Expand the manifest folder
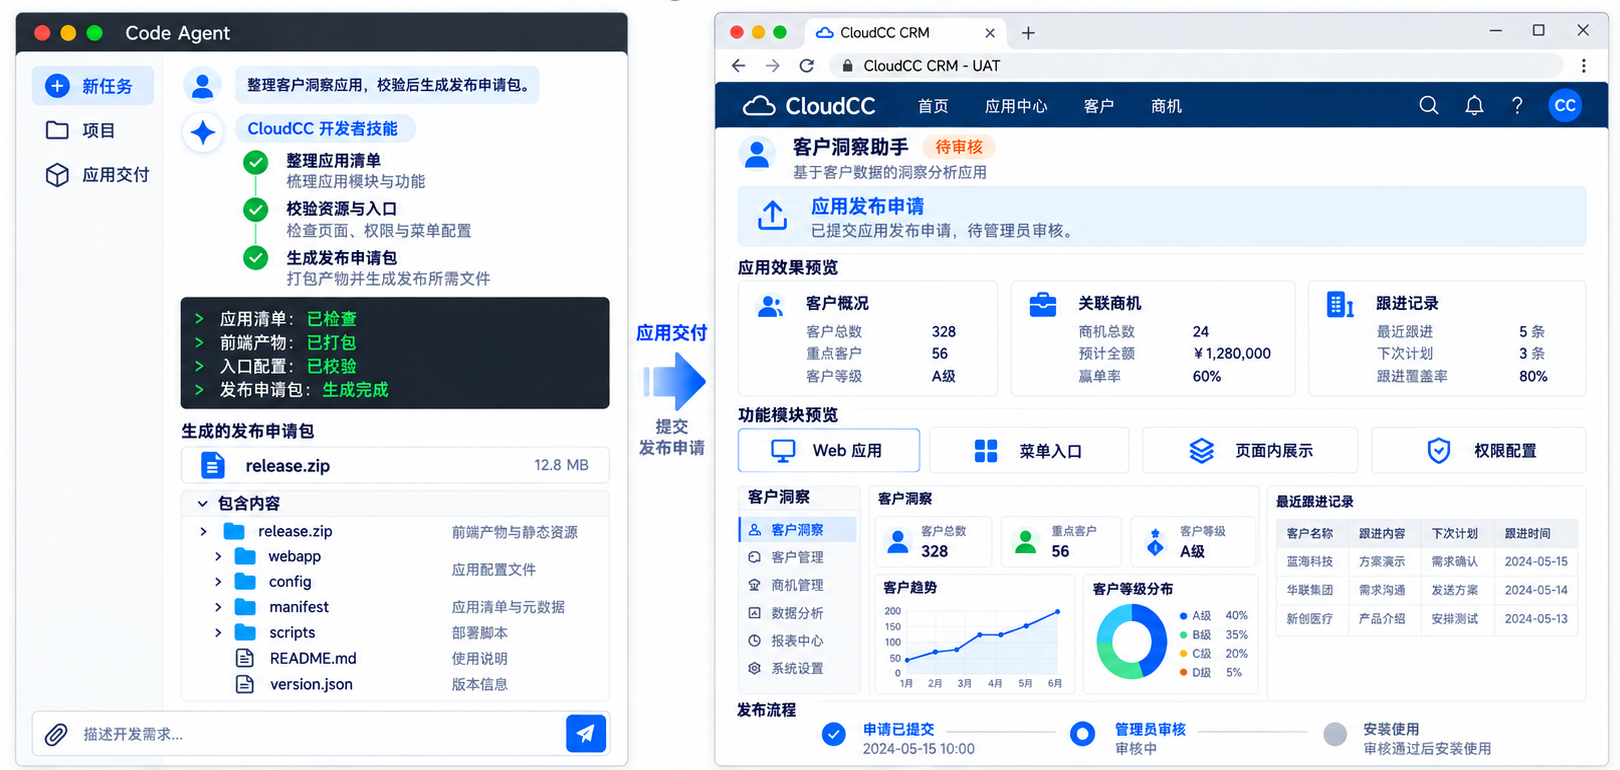Screen dimensions: 1620x770 (218, 607)
